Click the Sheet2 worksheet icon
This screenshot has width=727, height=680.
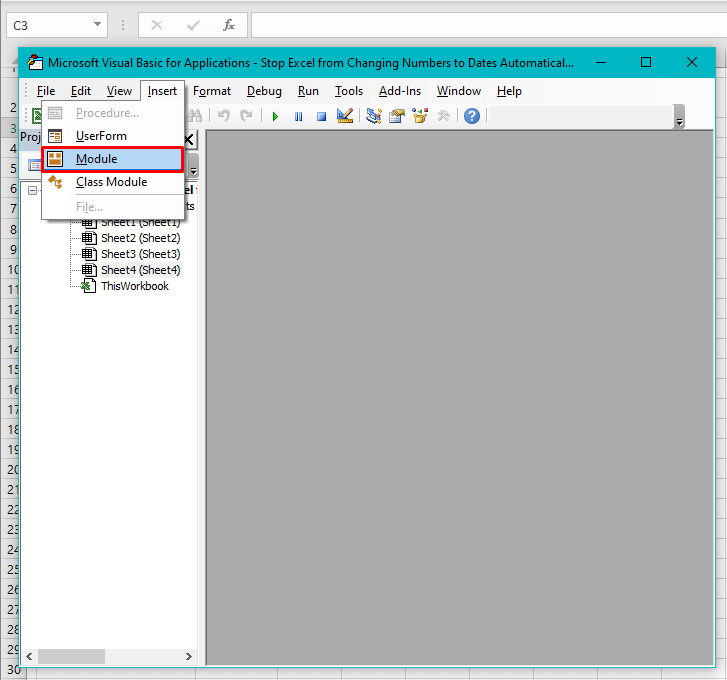(89, 238)
